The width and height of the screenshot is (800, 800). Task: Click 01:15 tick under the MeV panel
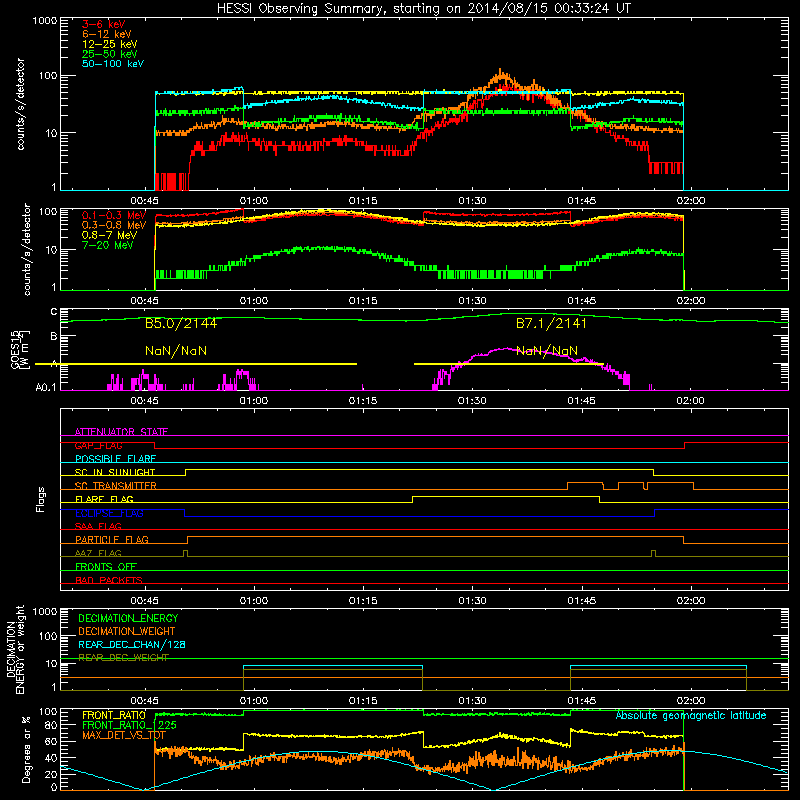tap(363, 301)
